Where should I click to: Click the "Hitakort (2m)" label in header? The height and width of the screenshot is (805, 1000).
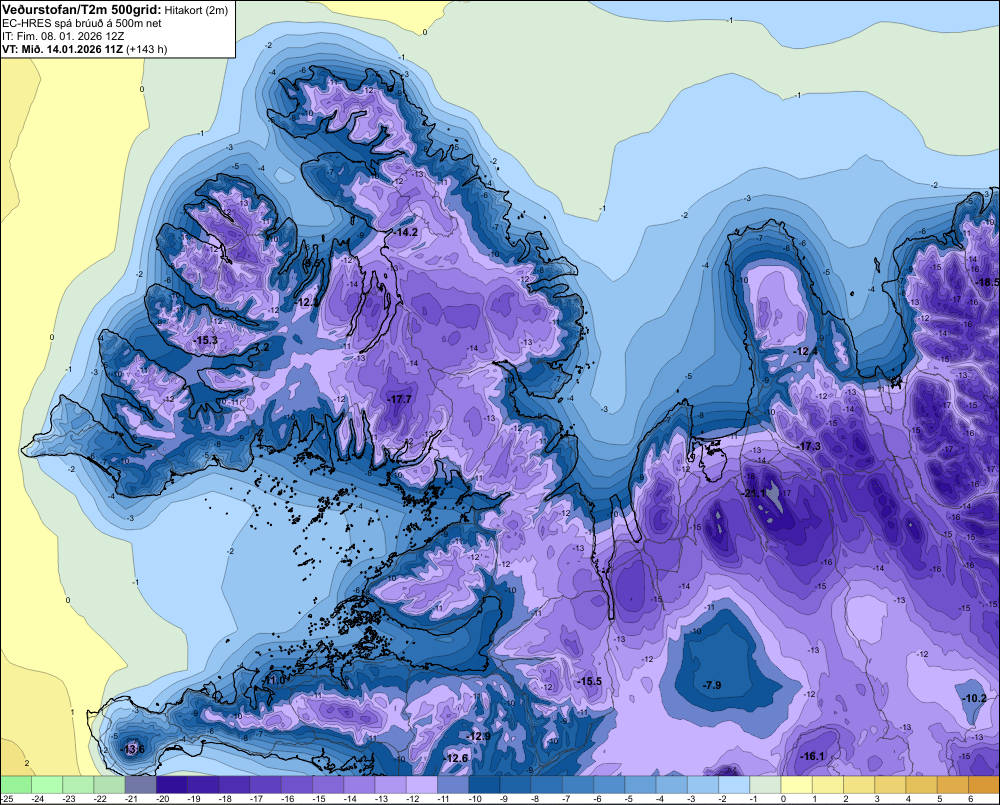pyautogui.click(x=196, y=10)
